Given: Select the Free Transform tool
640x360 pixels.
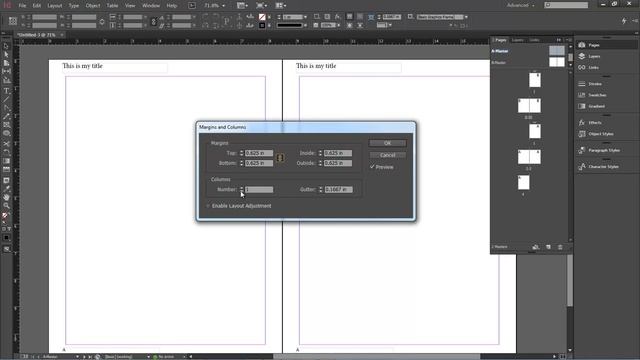Looking at the screenshot, I should pyautogui.click(x=6, y=152).
